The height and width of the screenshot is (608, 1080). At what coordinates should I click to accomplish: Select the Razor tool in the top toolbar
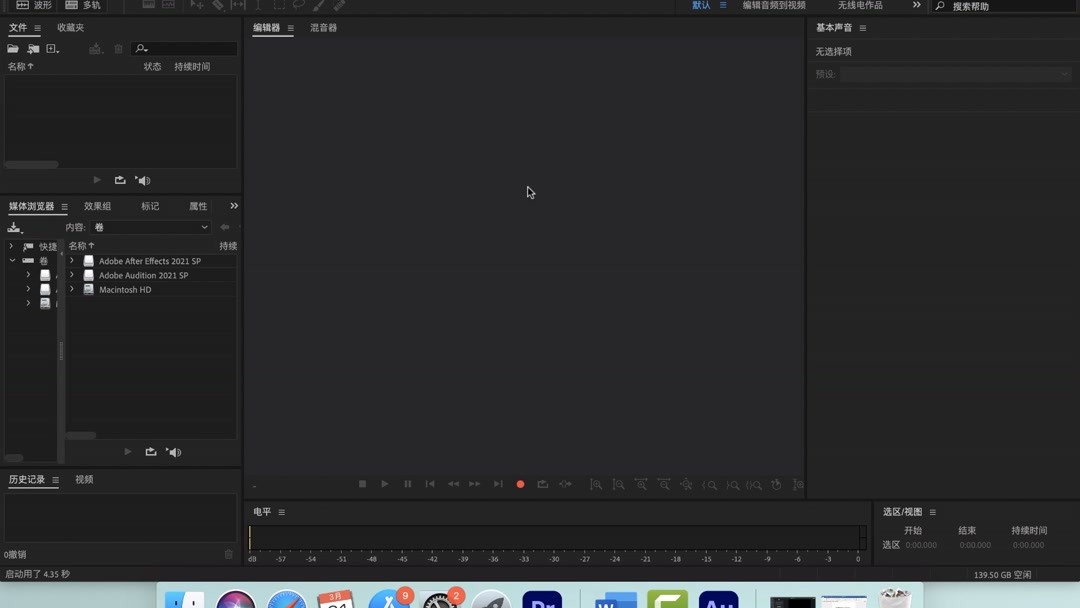(218, 6)
